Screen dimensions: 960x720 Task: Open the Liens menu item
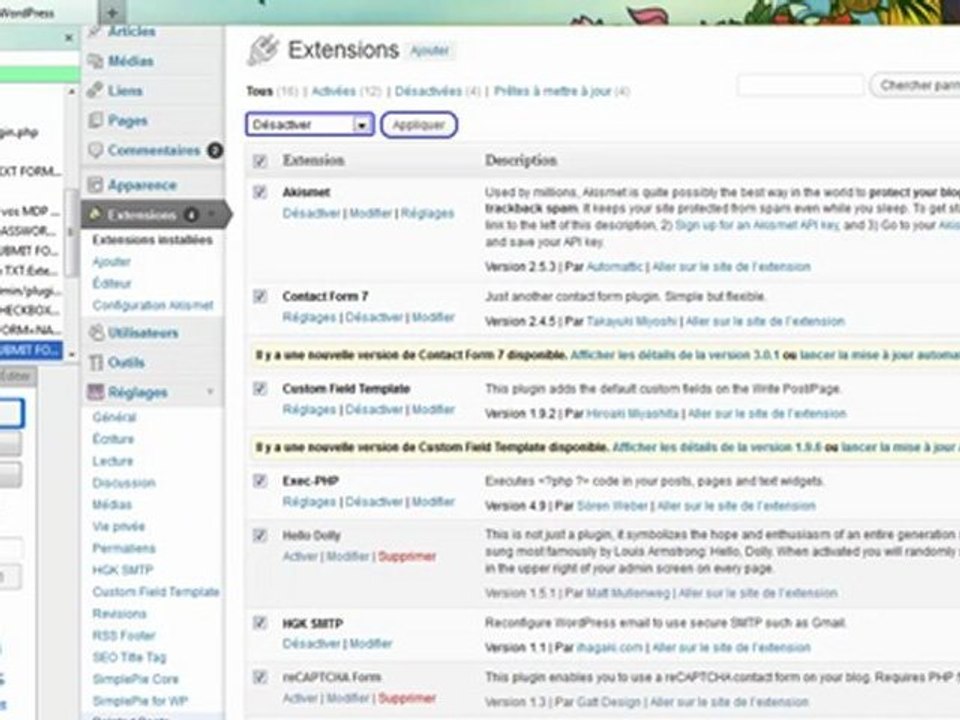125,91
